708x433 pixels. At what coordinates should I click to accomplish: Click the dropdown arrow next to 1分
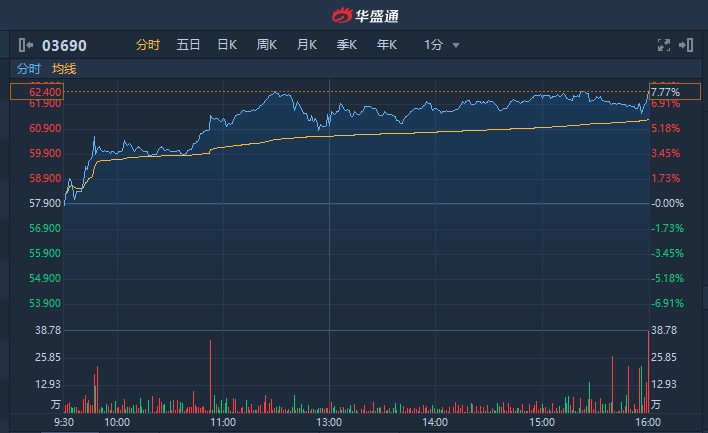point(456,45)
